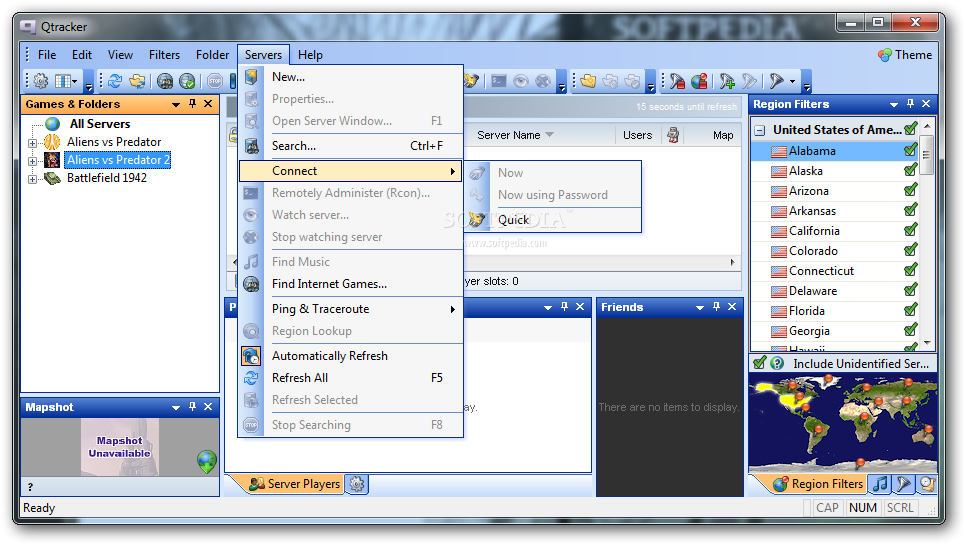The width and height of the screenshot is (966, 545).
Task: Click the settings gear toolbar icon
Action: coord(41,81)
